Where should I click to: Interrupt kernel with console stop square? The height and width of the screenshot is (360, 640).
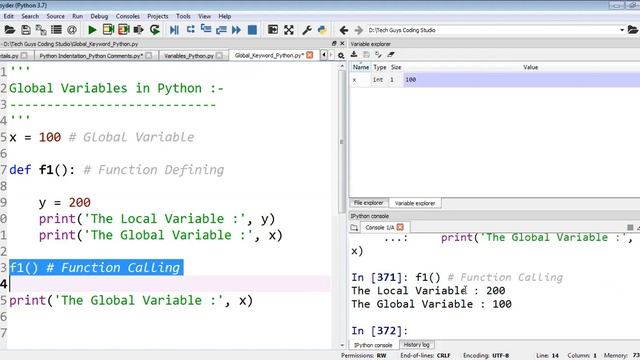630,227
